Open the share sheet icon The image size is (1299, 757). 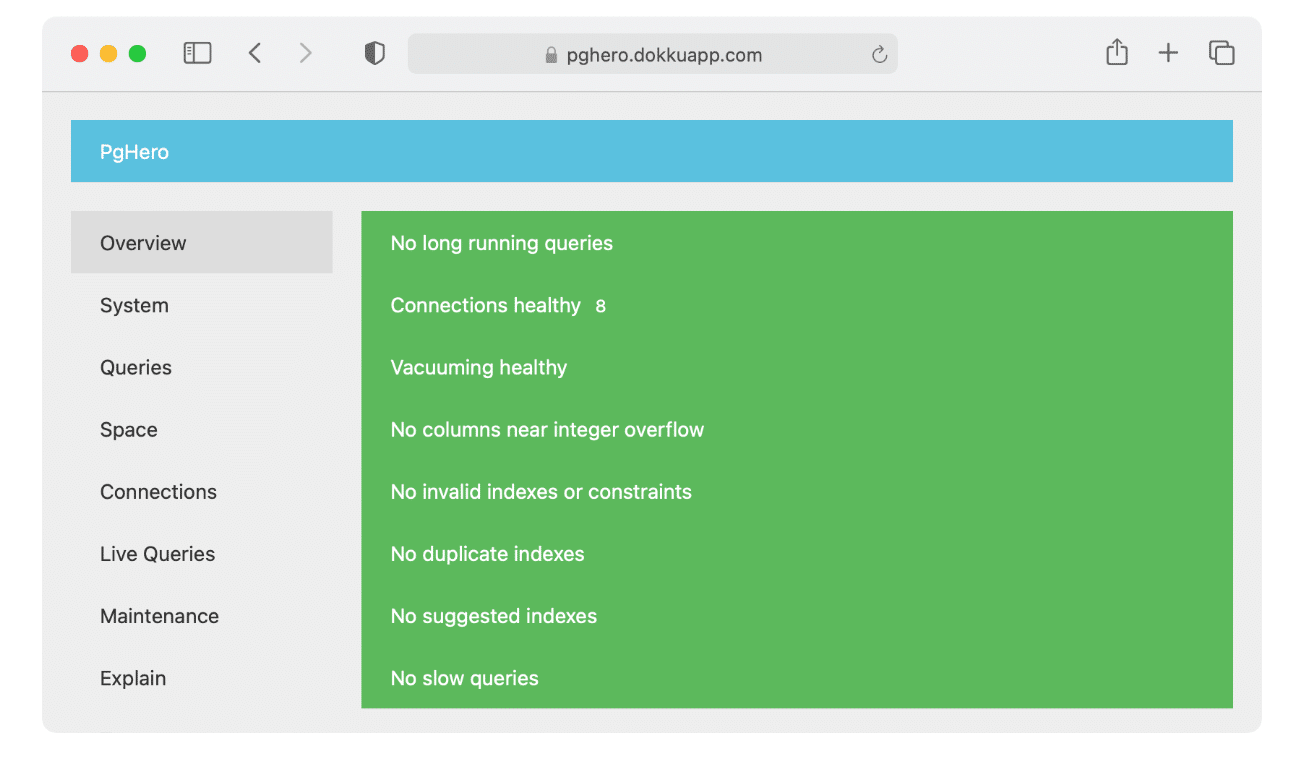coord(1116,52)
